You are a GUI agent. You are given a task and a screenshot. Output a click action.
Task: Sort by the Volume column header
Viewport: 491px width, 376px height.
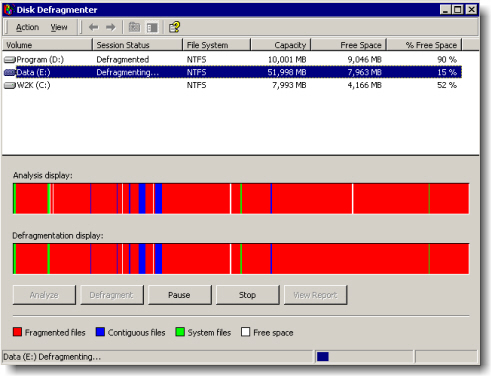tap(47, 45)
